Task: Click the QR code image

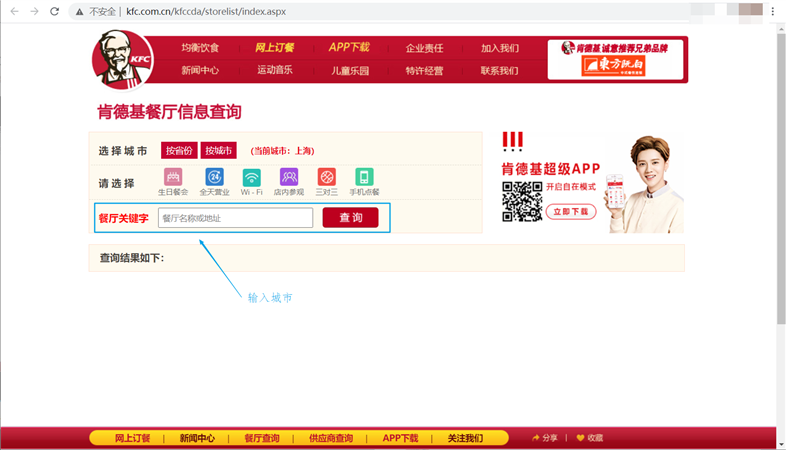Action: tap(522, 201)
